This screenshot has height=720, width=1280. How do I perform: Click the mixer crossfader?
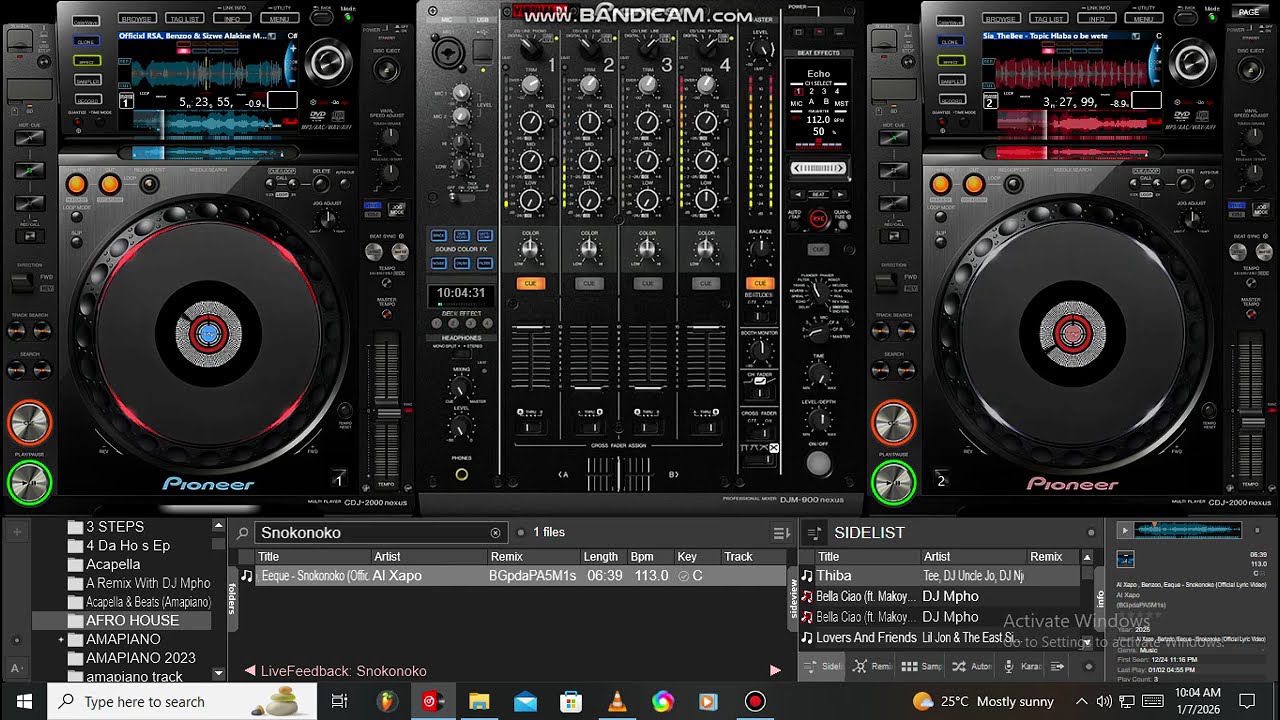619,474
